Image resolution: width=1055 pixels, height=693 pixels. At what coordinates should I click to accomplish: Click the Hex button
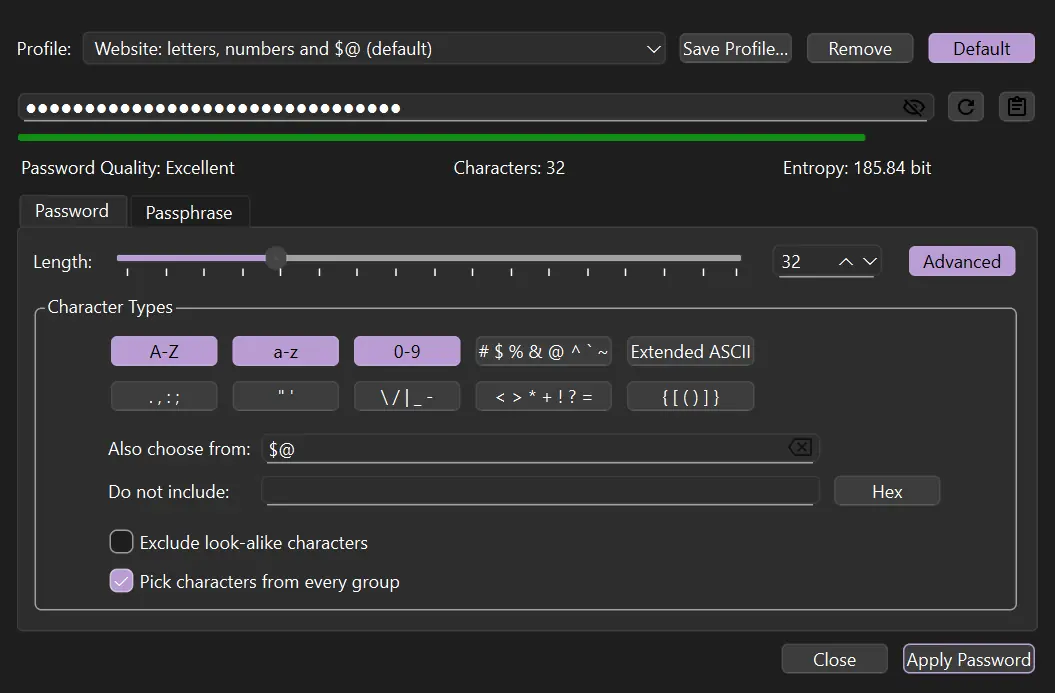pyautogui.click(x=887, y=491)
